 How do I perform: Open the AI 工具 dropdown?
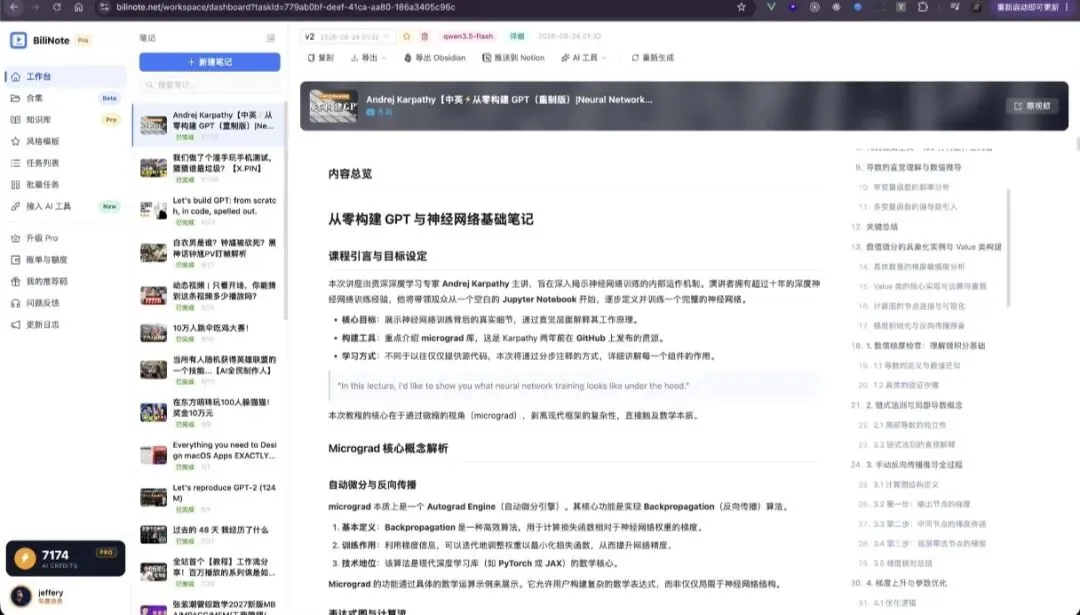[584, 58]
